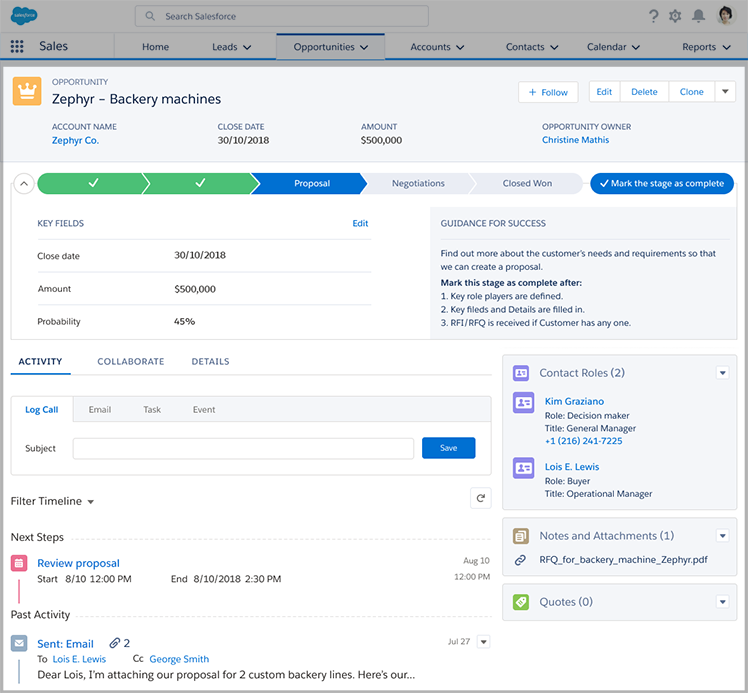Select the Task composer tab
This screenshot has height=693, width=748.
coord(152,410)
